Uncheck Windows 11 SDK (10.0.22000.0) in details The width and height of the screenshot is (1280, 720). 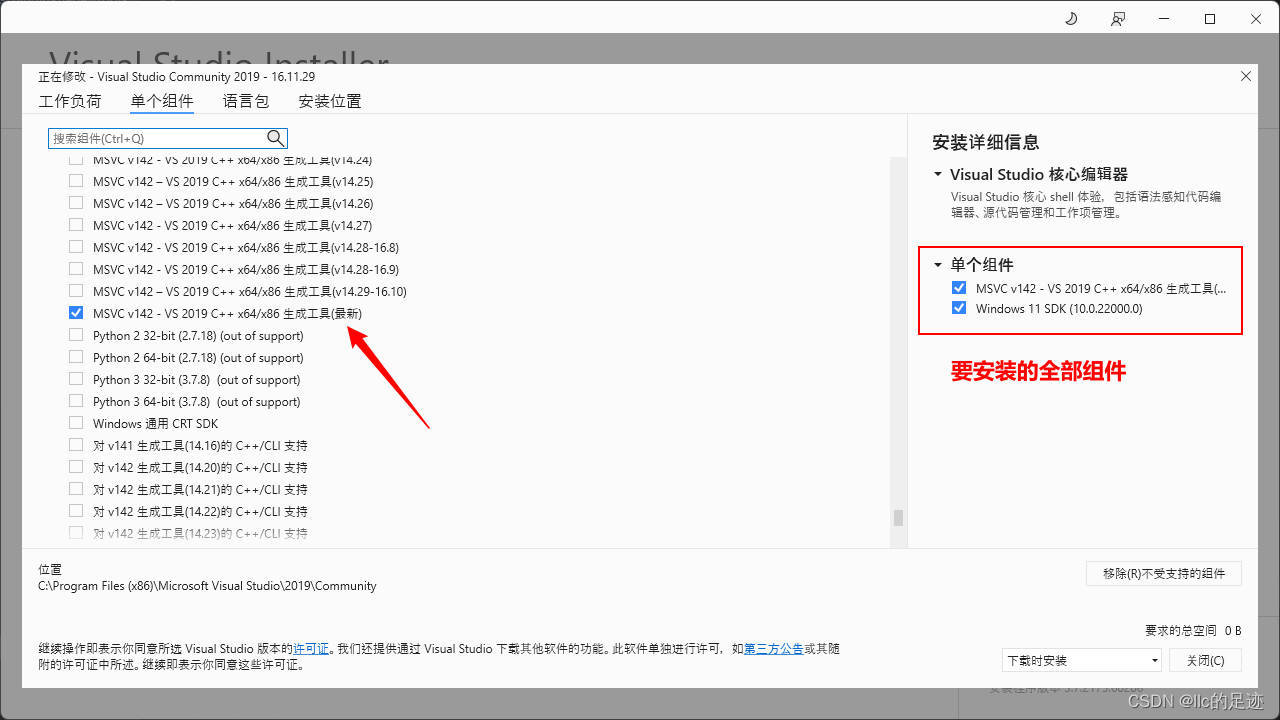pos(959,308)
